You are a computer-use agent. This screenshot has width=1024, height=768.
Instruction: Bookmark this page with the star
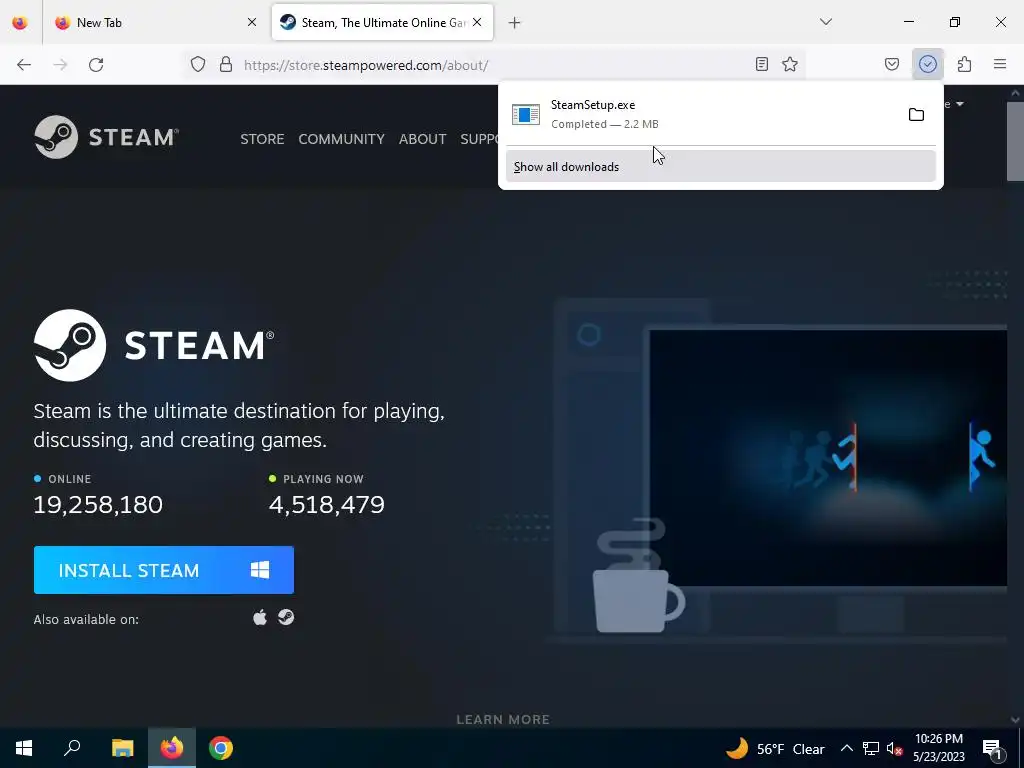pos(790,64)
